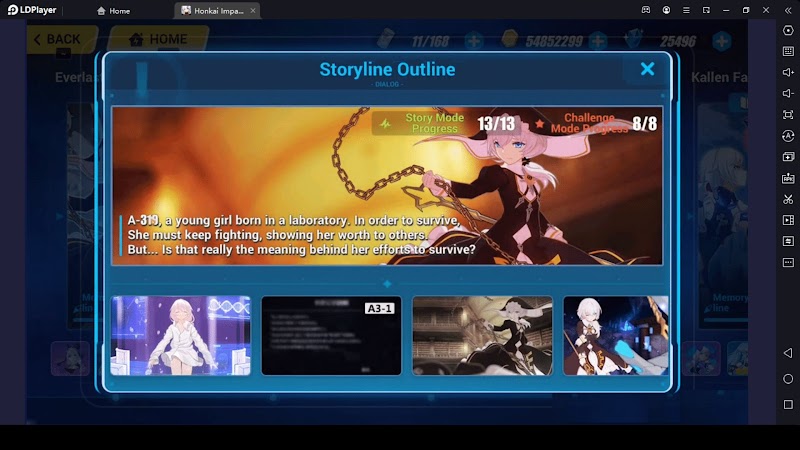Click the HOME button in game
Viewport: 800px width, 450px height.
159,39
